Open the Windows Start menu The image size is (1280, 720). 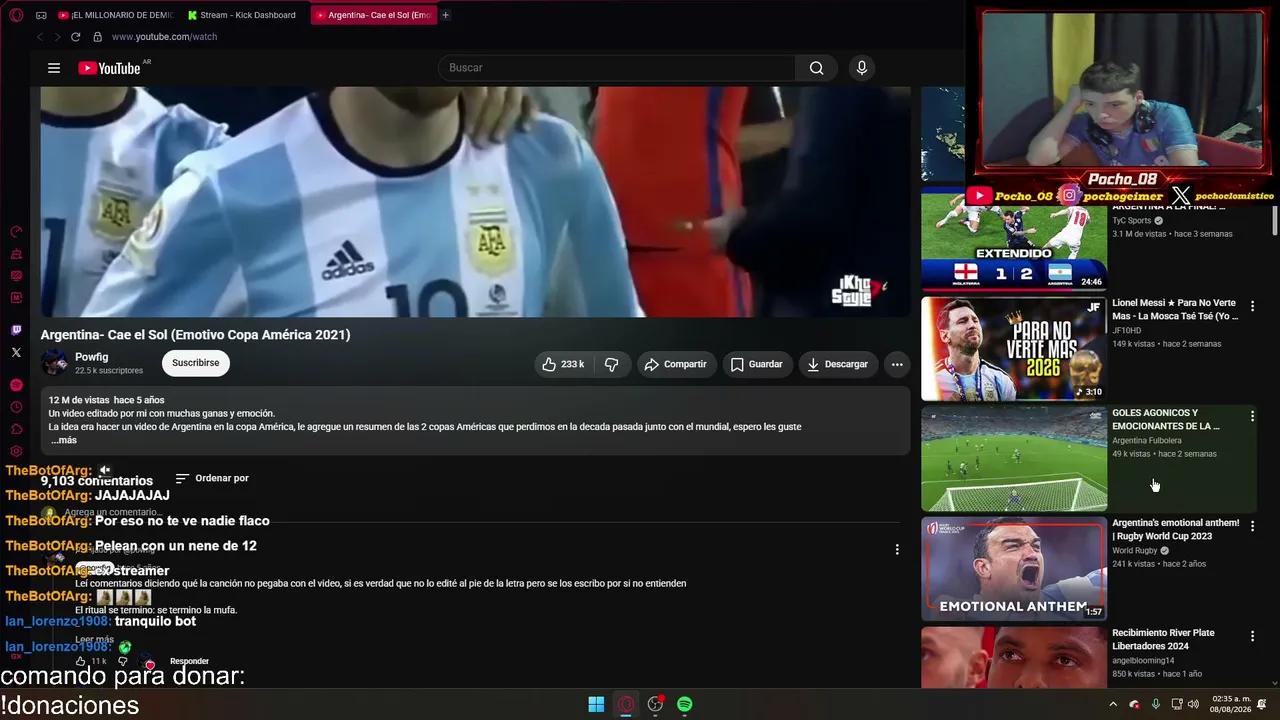[x=596, y=704]
